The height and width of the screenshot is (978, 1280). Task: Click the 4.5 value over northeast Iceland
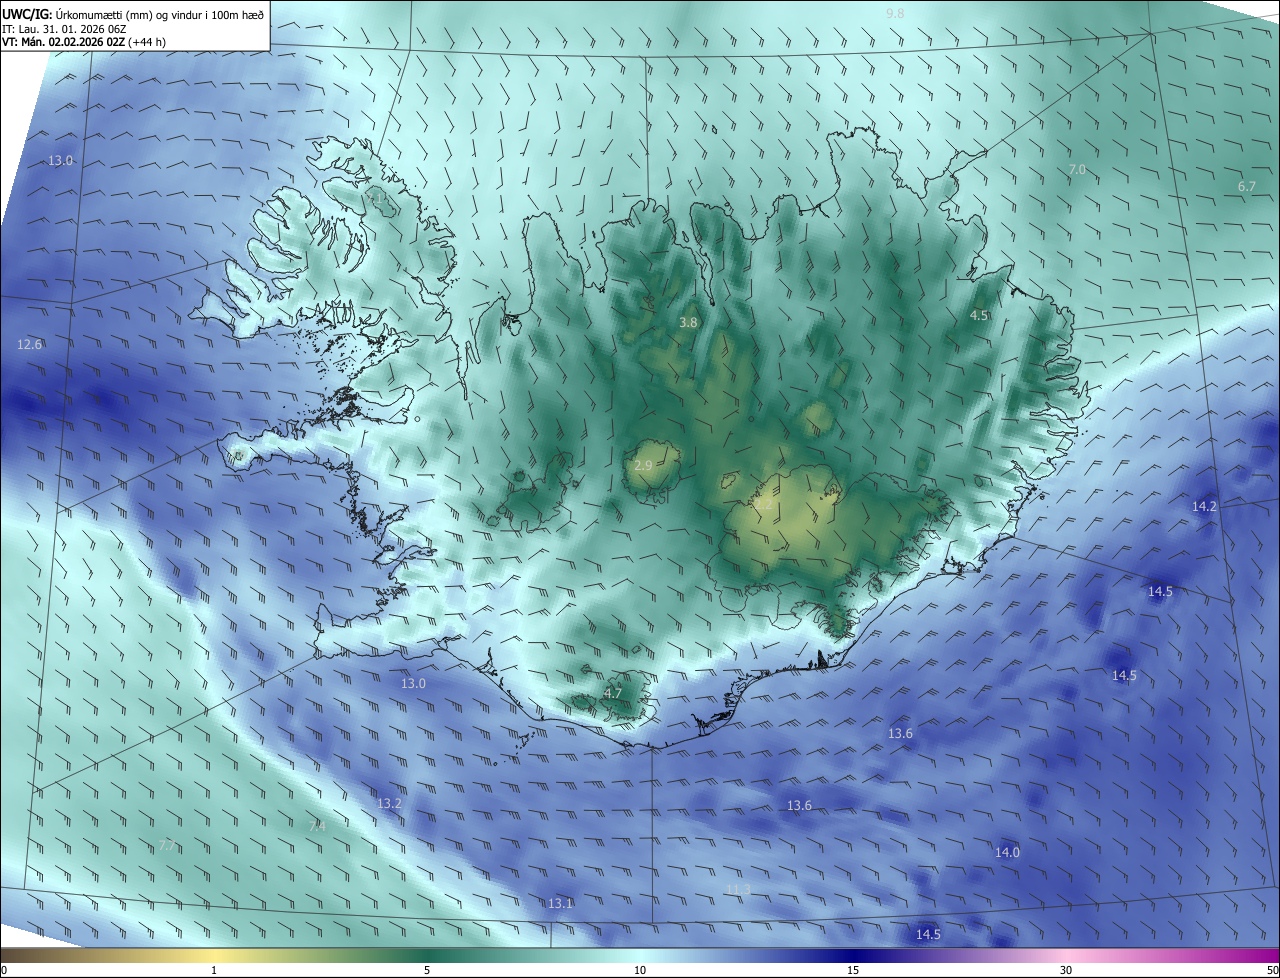(x=979, y=315)
